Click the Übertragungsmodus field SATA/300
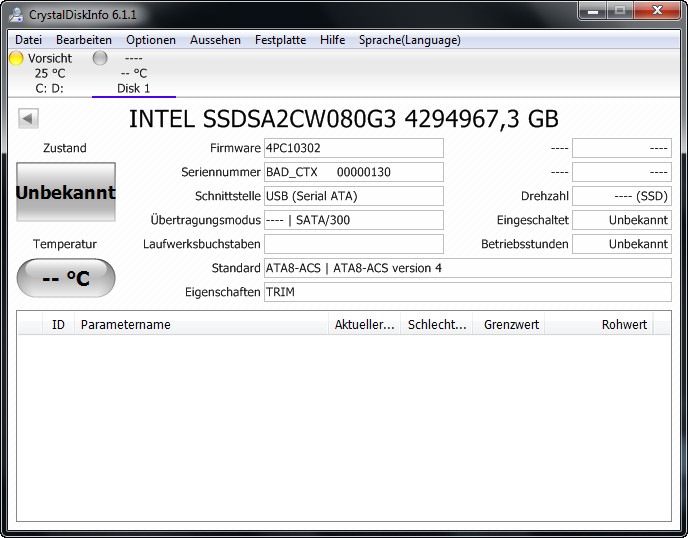The image size is (688, 538). [354, 220]
